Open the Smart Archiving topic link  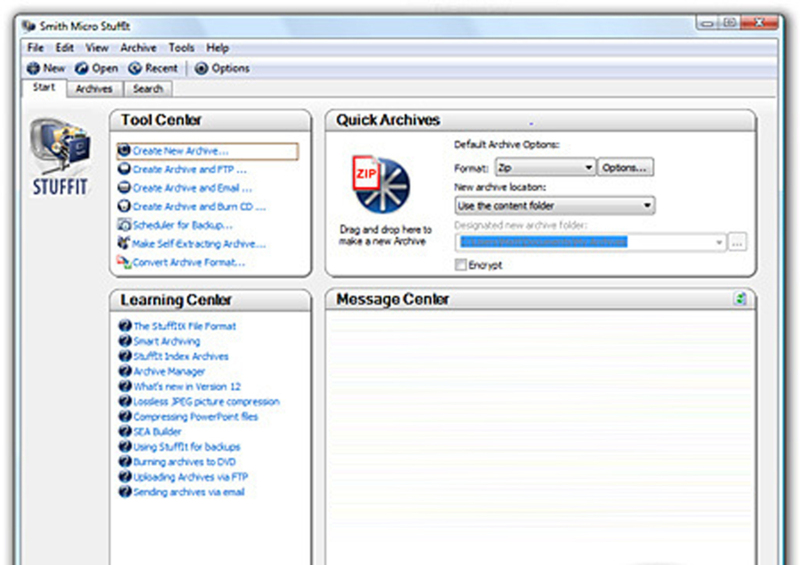point(167,341)
